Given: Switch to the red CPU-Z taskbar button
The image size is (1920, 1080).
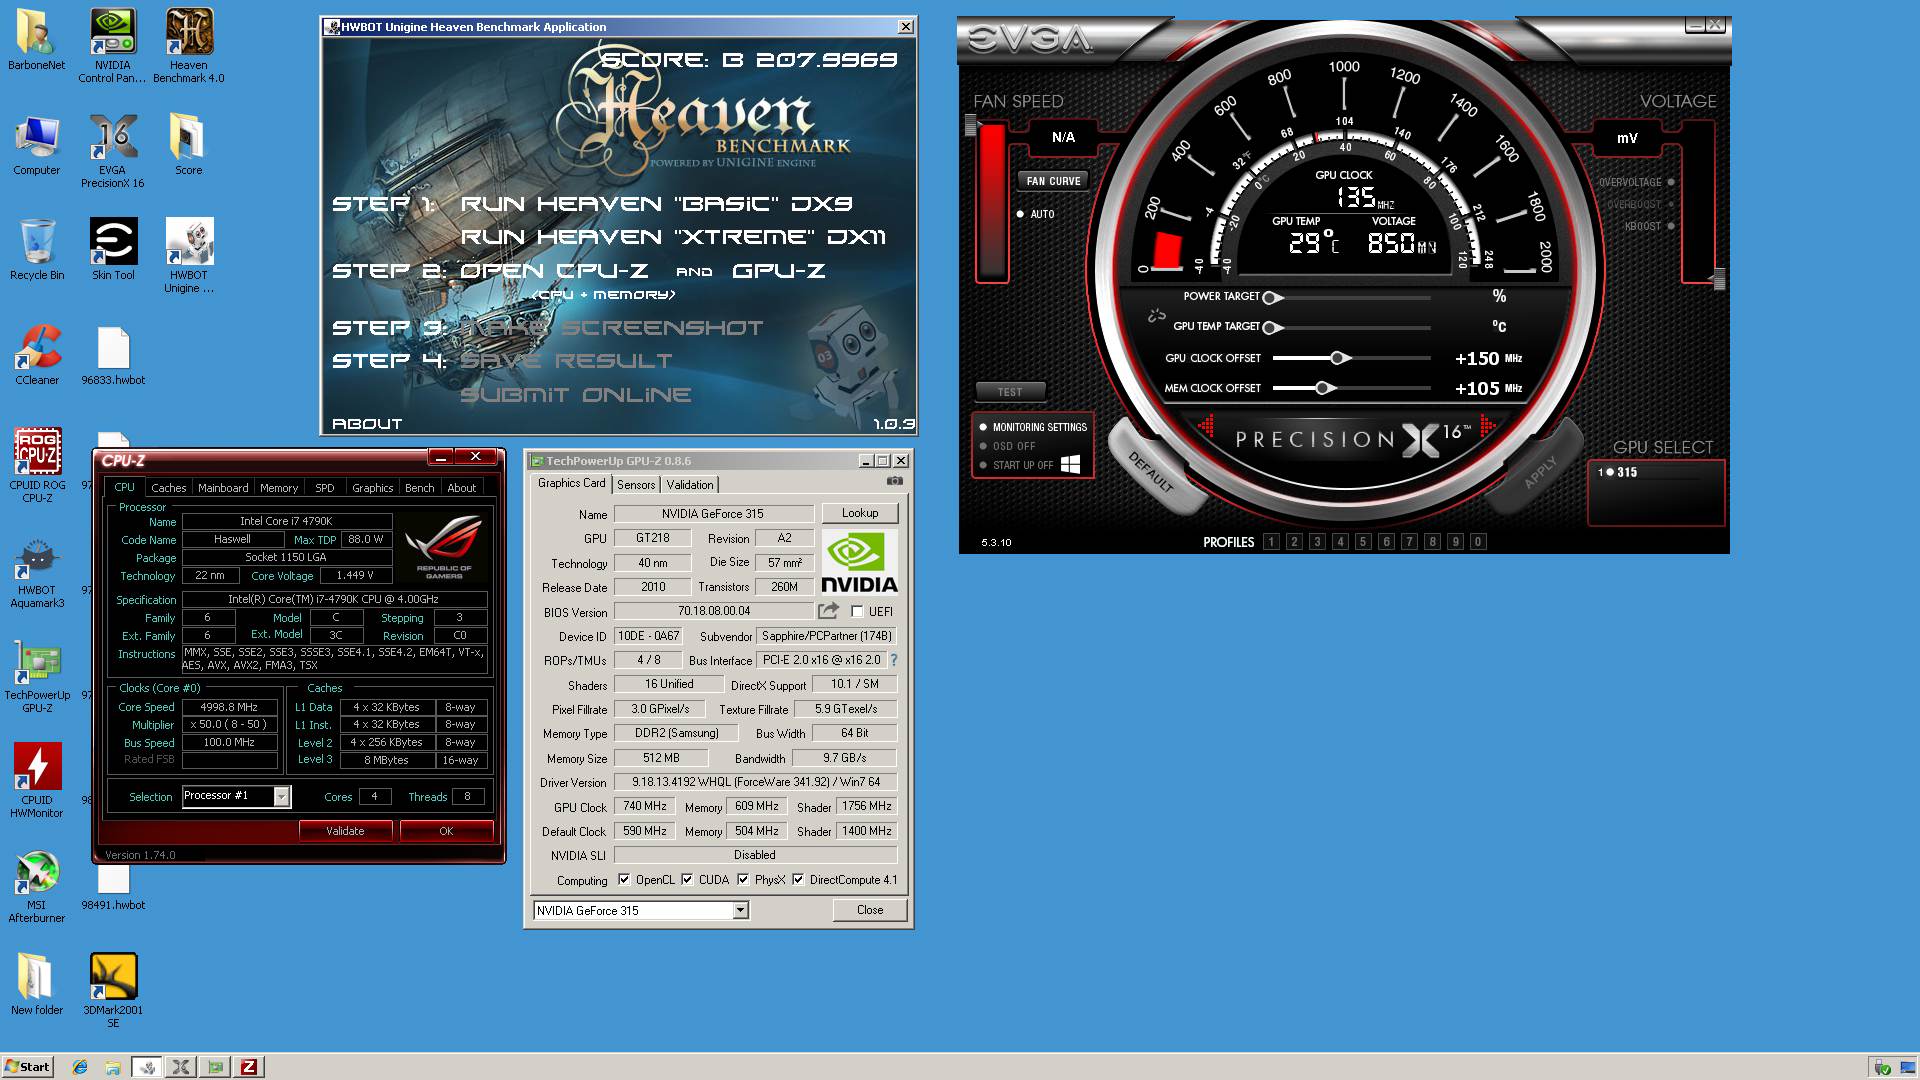Looking at the screenshot, I should pyautogui.click(x=249, y=1067).
